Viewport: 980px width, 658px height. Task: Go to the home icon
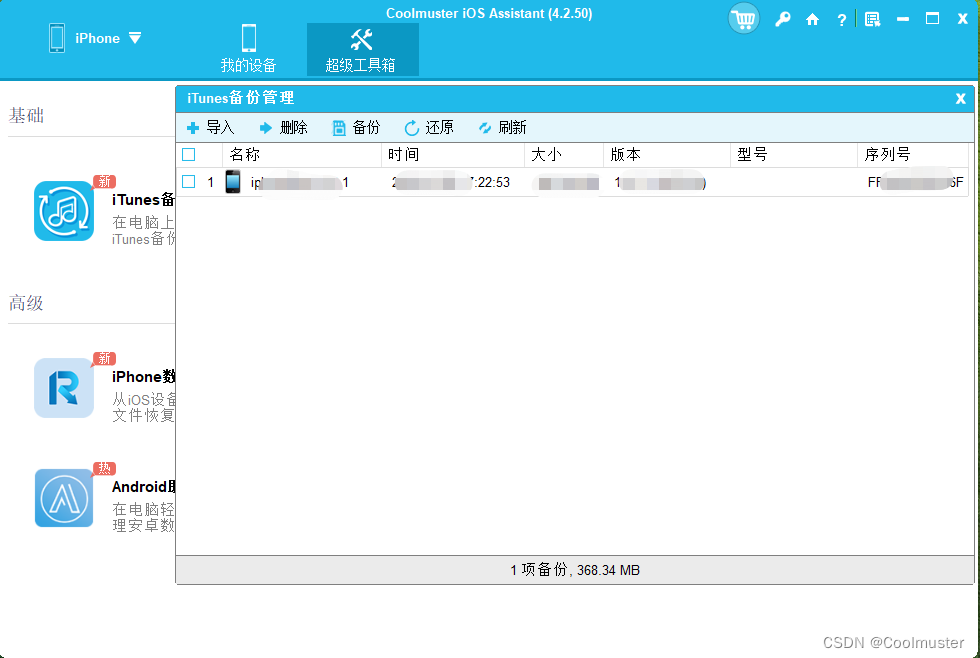tap(812, 19)
